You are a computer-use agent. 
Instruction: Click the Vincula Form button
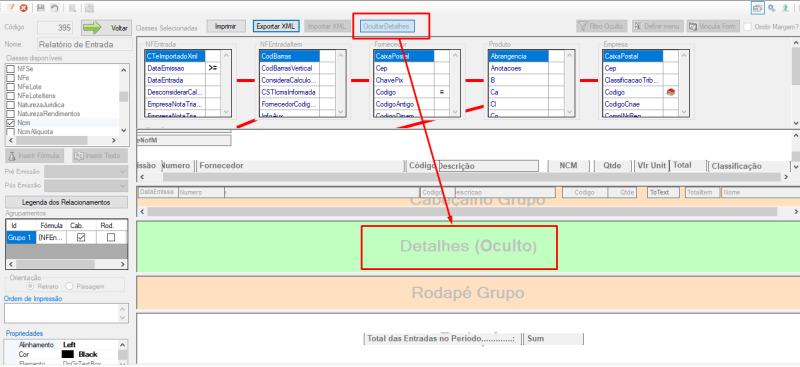[x=713, y=26]
